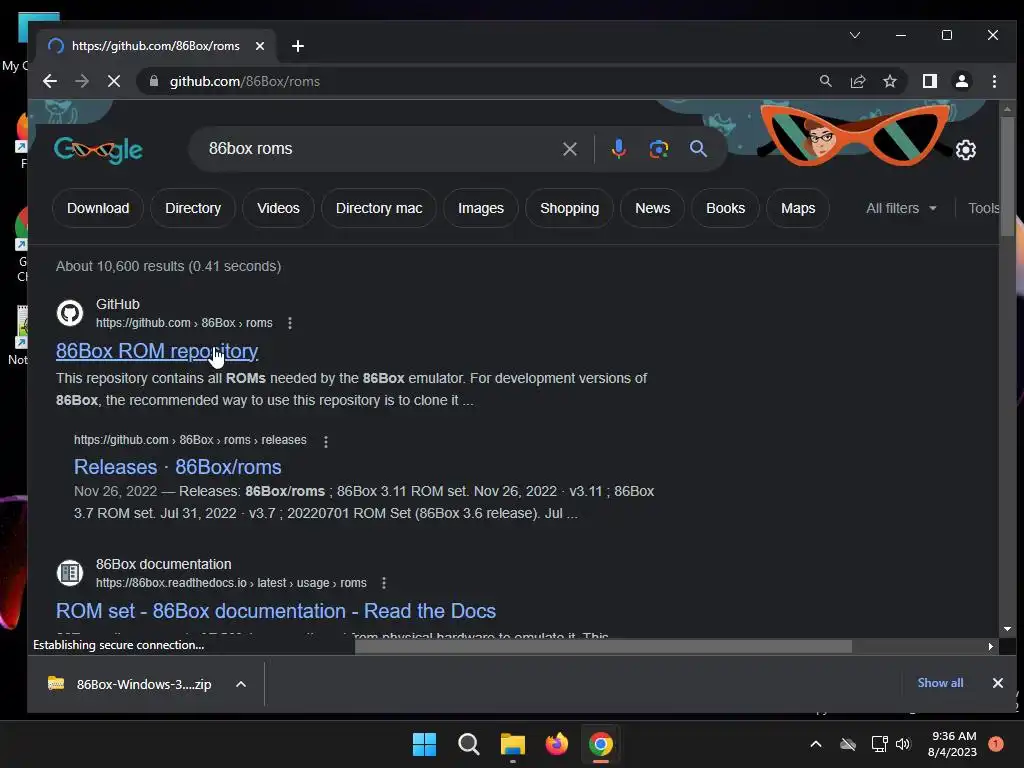Open the Tools search options

[983, 208]
